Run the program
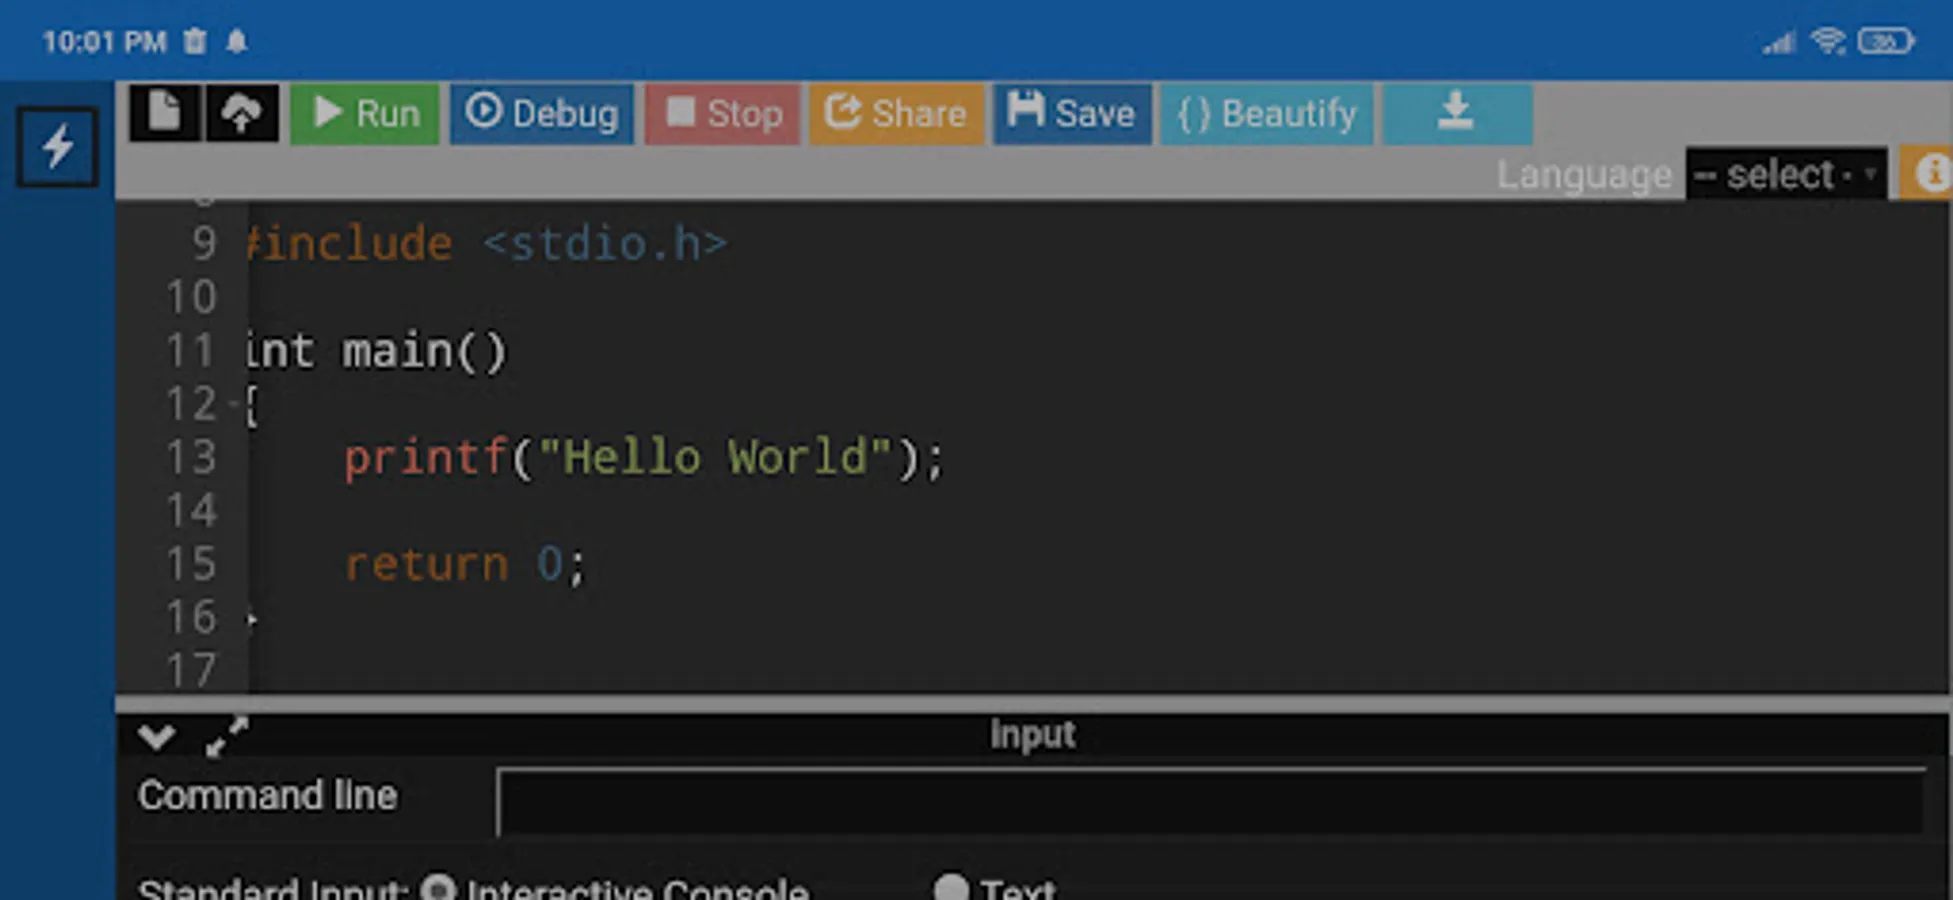 tap(365, 113)
